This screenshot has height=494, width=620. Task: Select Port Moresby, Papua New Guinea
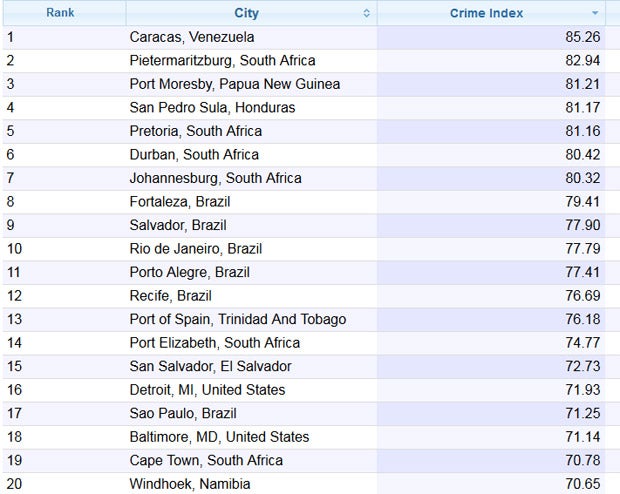(234, 84)
